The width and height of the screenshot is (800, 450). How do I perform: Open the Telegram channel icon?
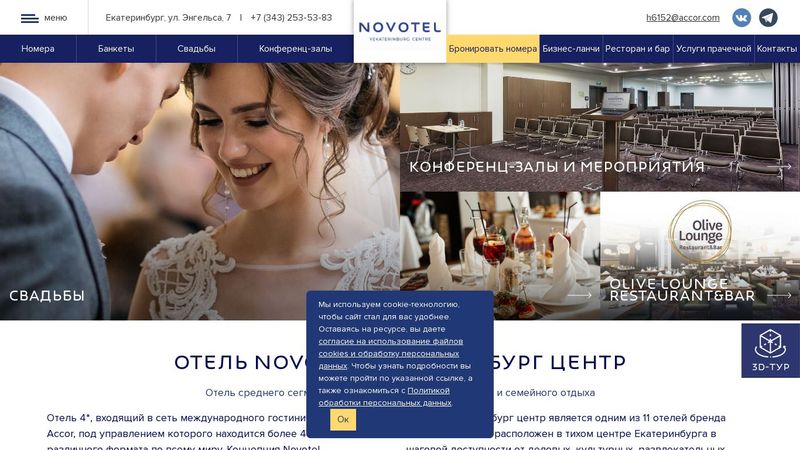coord(768,18)
